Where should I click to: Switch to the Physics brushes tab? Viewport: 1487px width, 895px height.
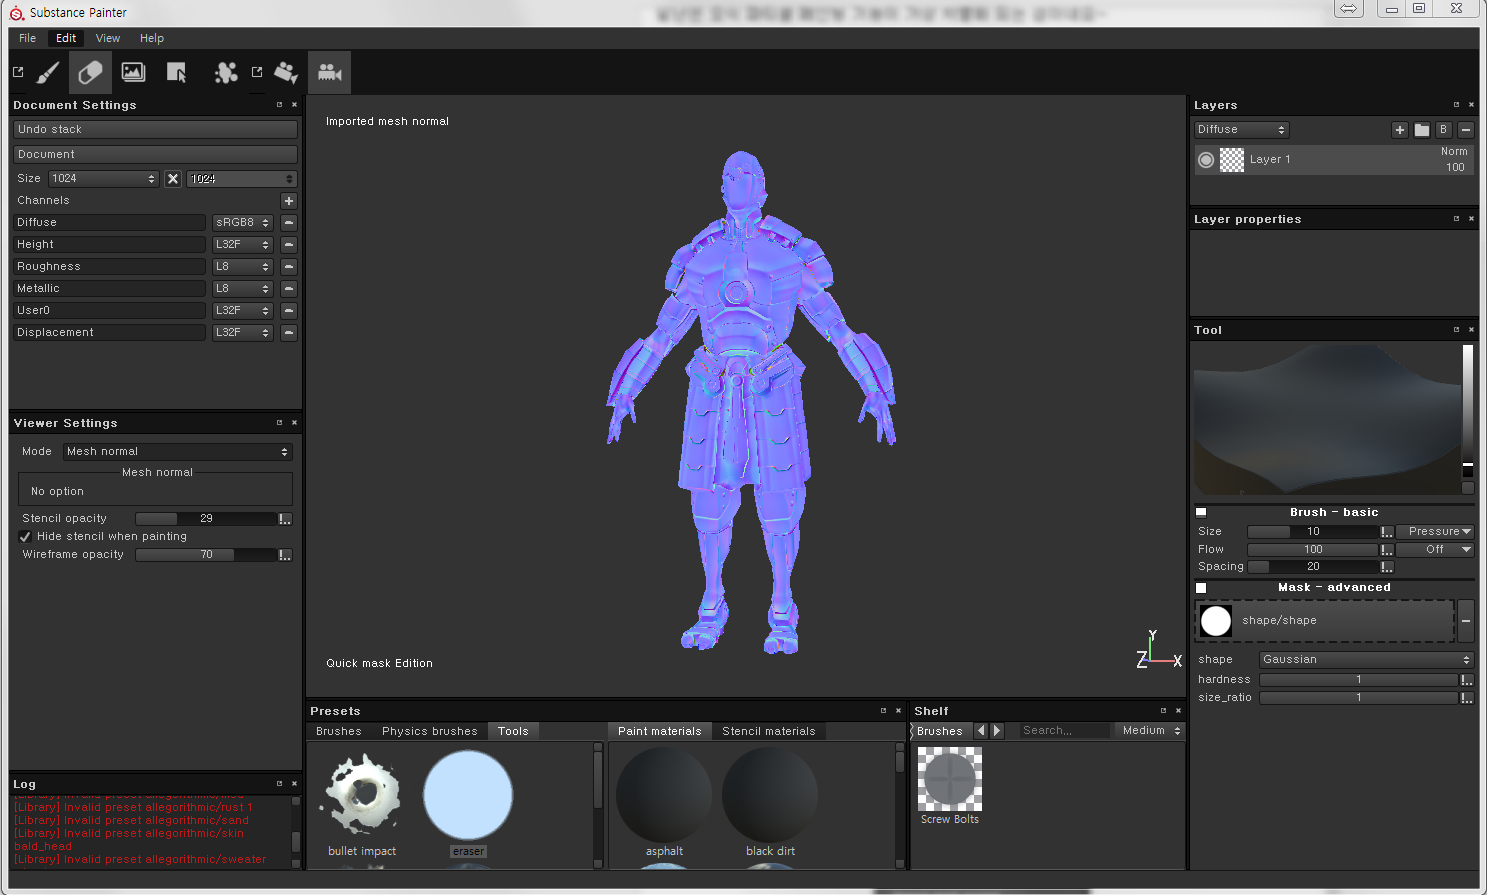(x=430, y=731)
